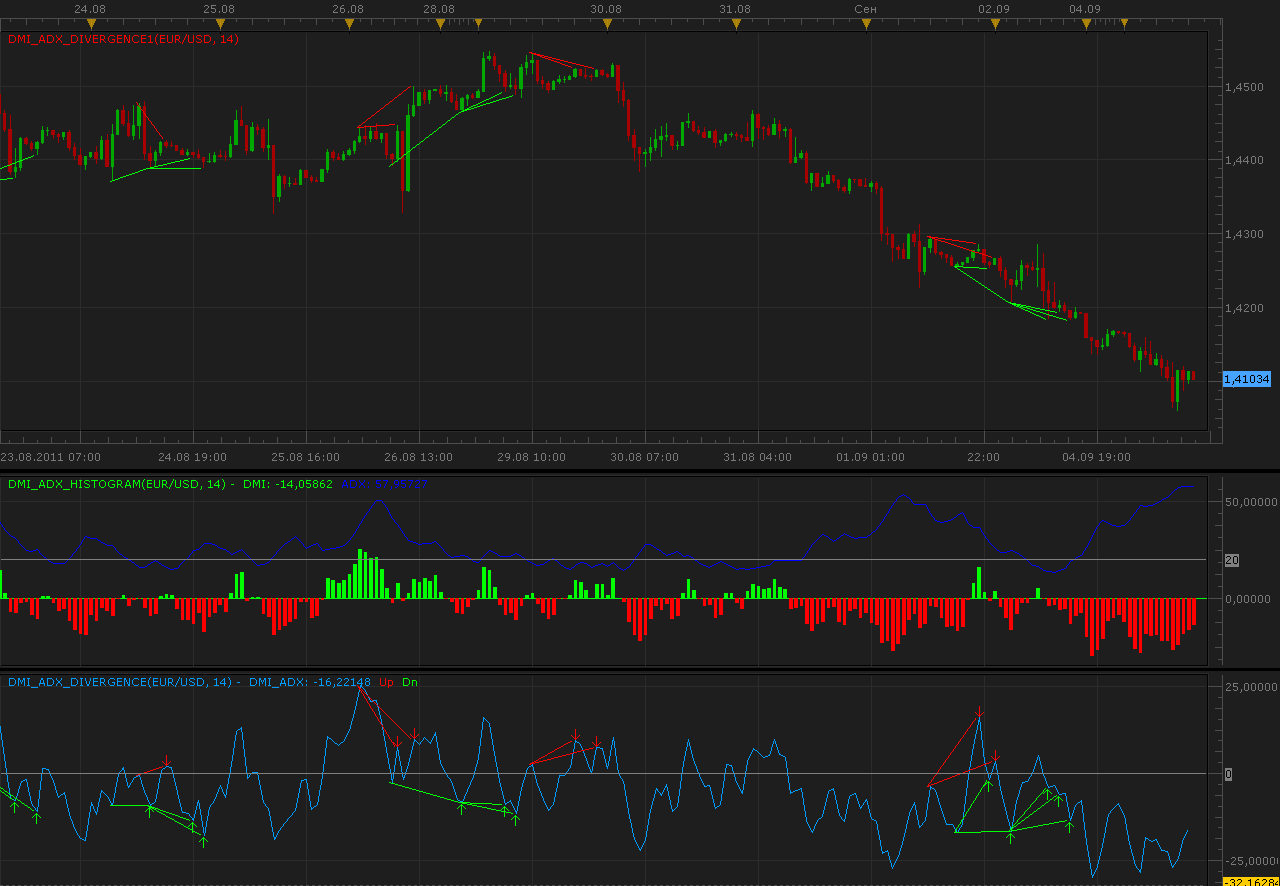Click the blue ADX value in histogram panel
The width and height of the screenshot is (1280, 886).
click(385, 484)
